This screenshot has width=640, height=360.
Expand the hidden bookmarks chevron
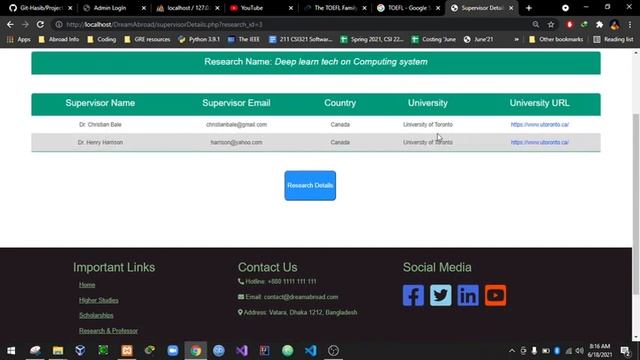[516, 39]
